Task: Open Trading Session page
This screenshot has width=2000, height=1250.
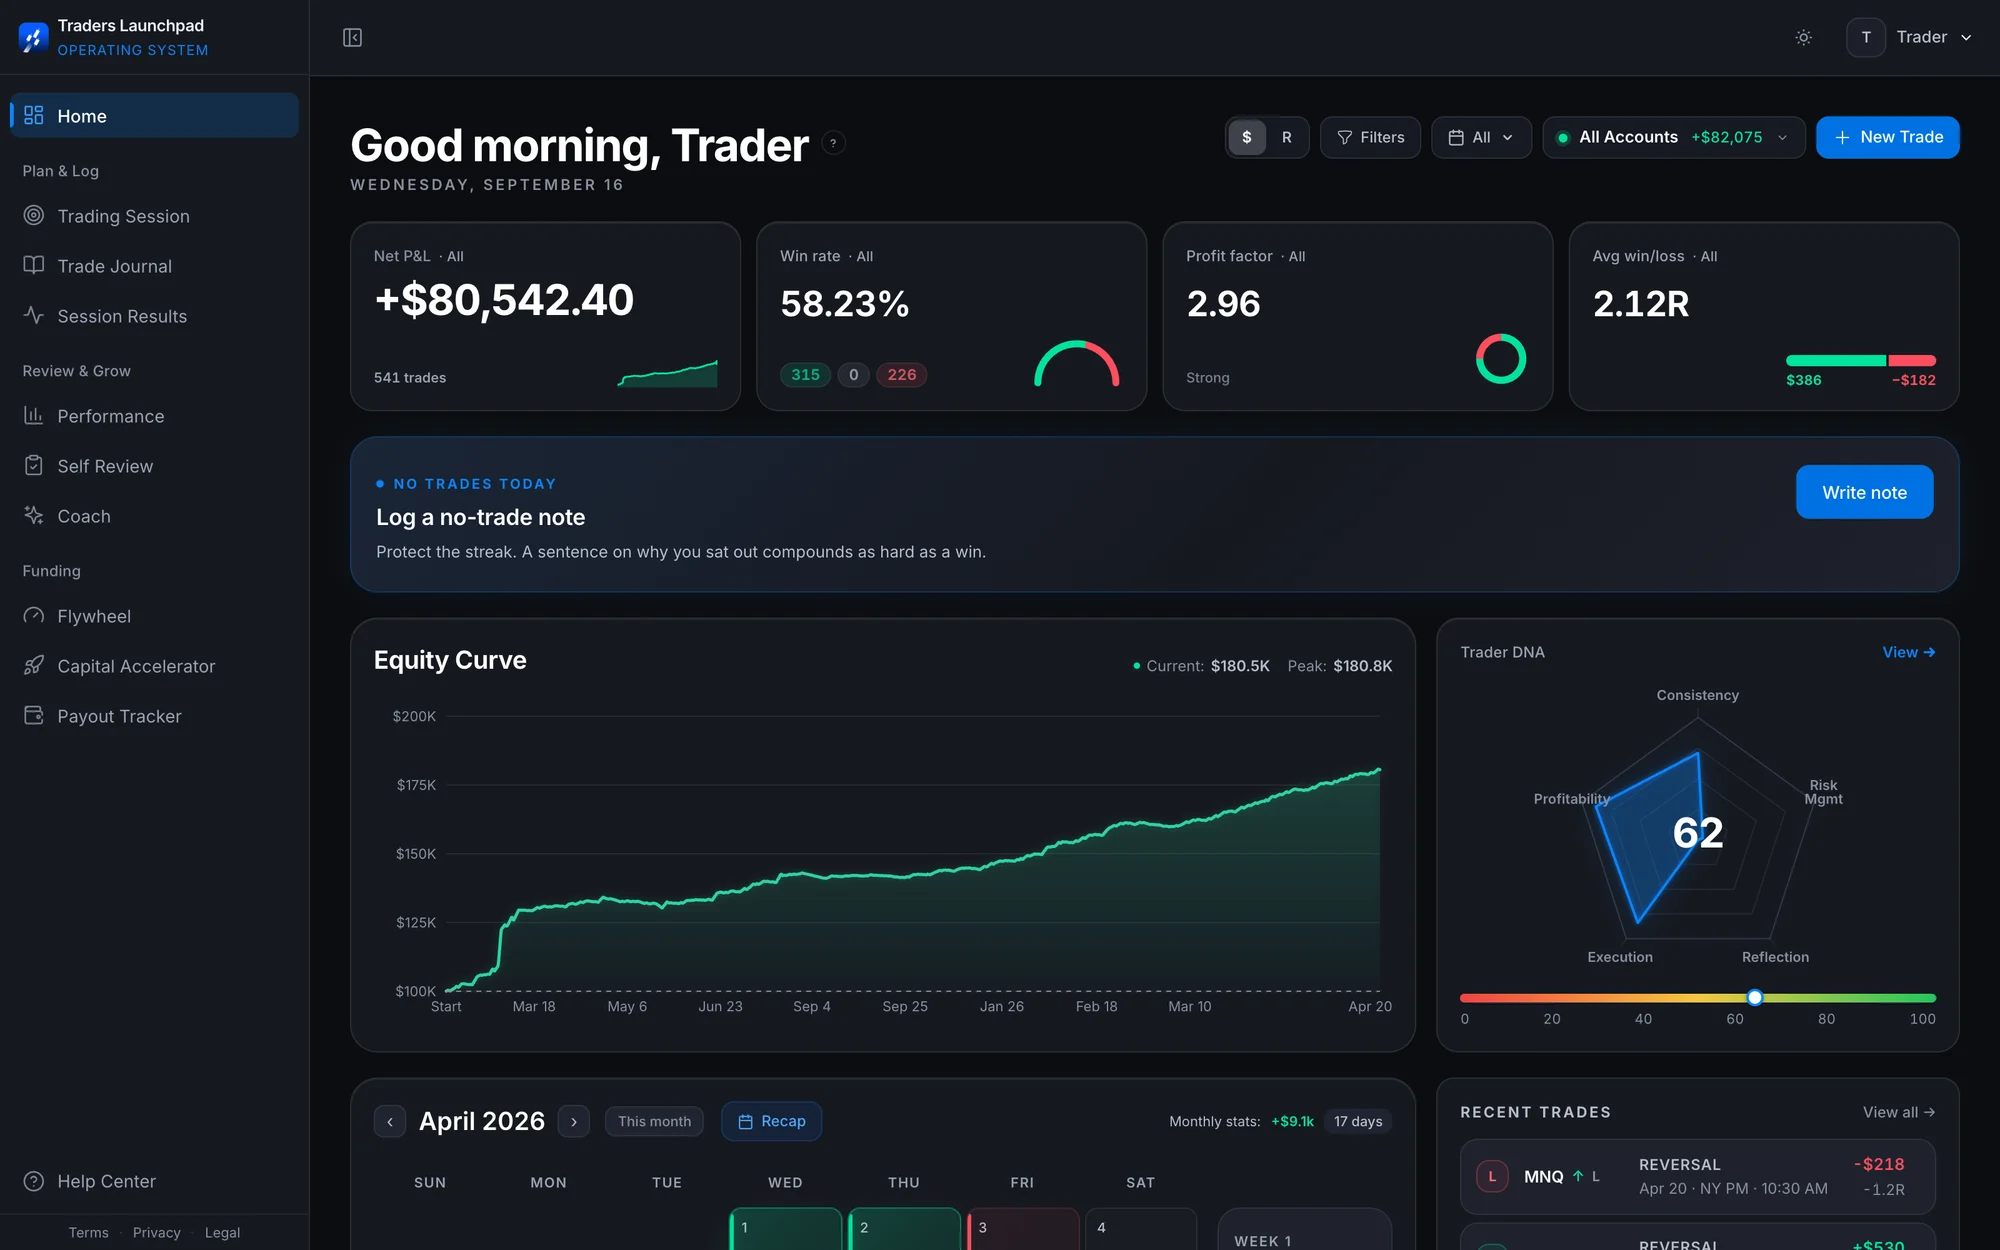Action: [x=155, y=216]
